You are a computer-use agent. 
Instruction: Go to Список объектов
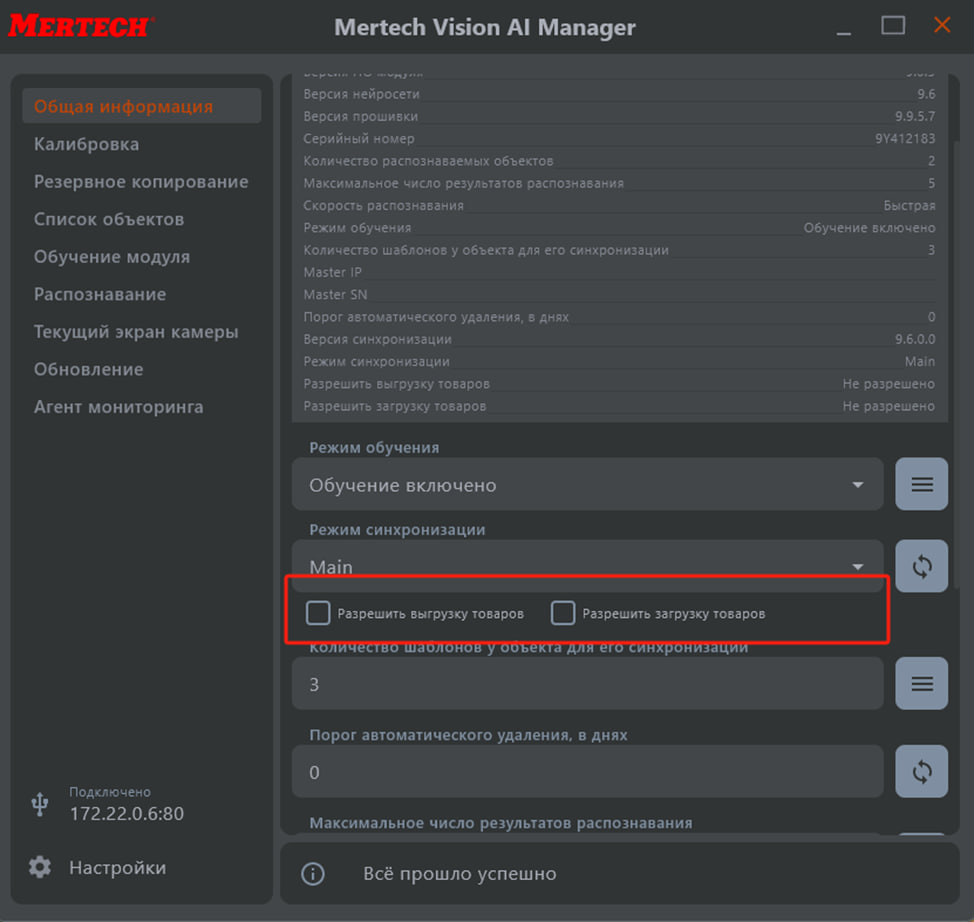(x=108, y=219)
